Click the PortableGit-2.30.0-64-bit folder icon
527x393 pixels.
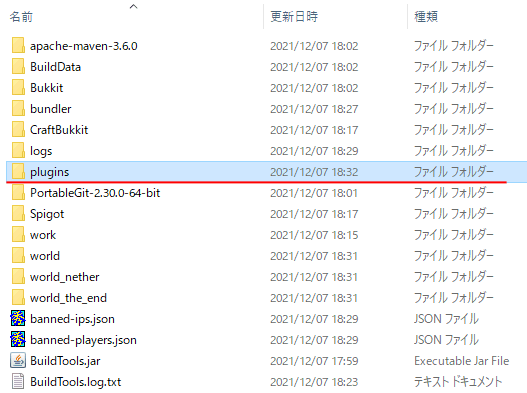(18, 192)
